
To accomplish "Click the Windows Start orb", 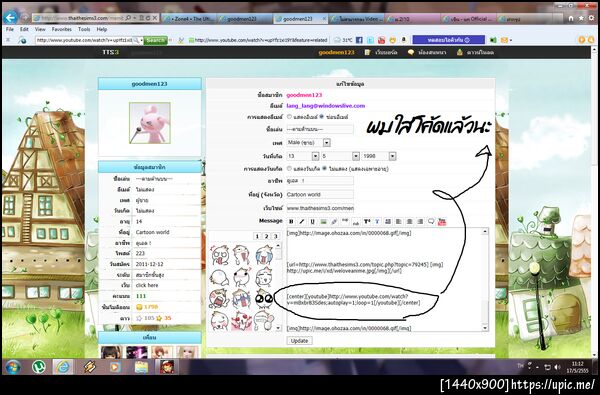I will (13, 366).
